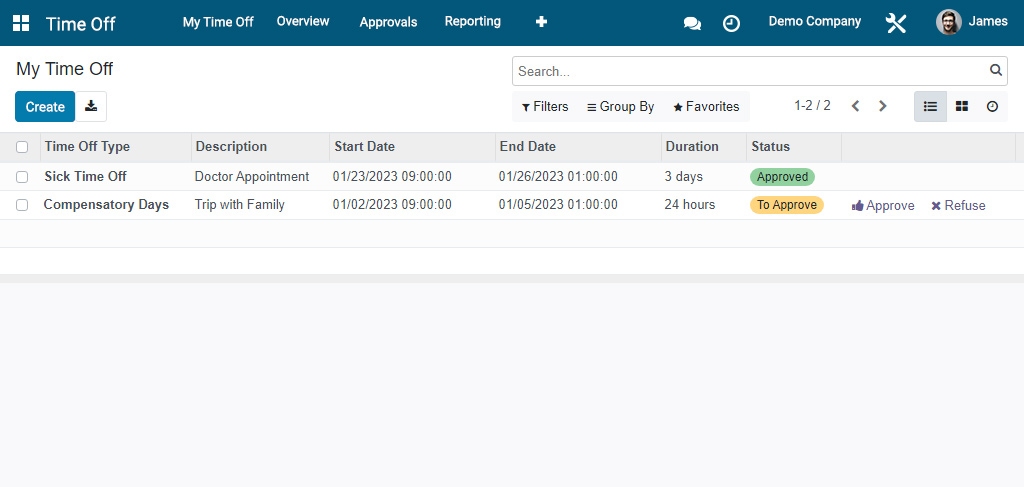Select all rows with header checkbox

click(22, 147)
